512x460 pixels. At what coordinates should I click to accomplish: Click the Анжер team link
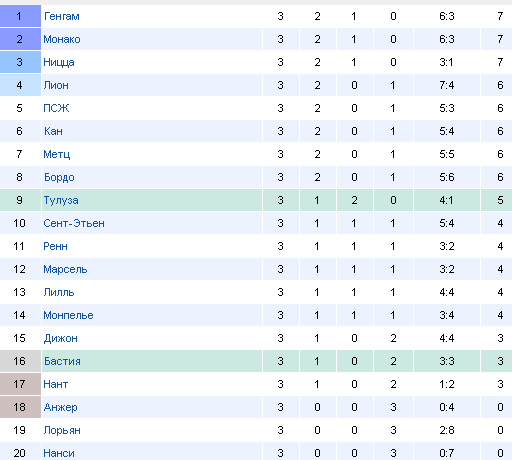[60, 407]
